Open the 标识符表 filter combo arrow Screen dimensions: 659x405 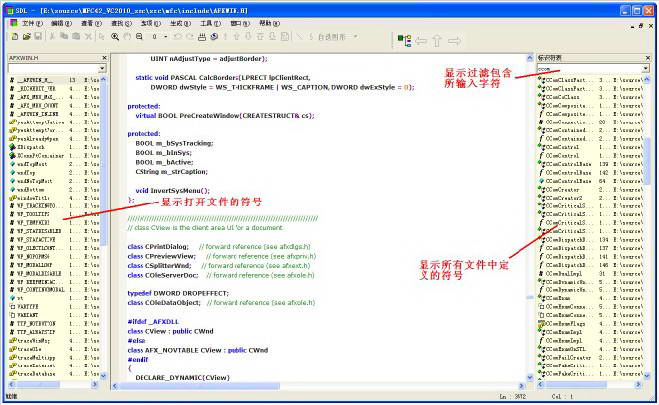tap(646, 68)
